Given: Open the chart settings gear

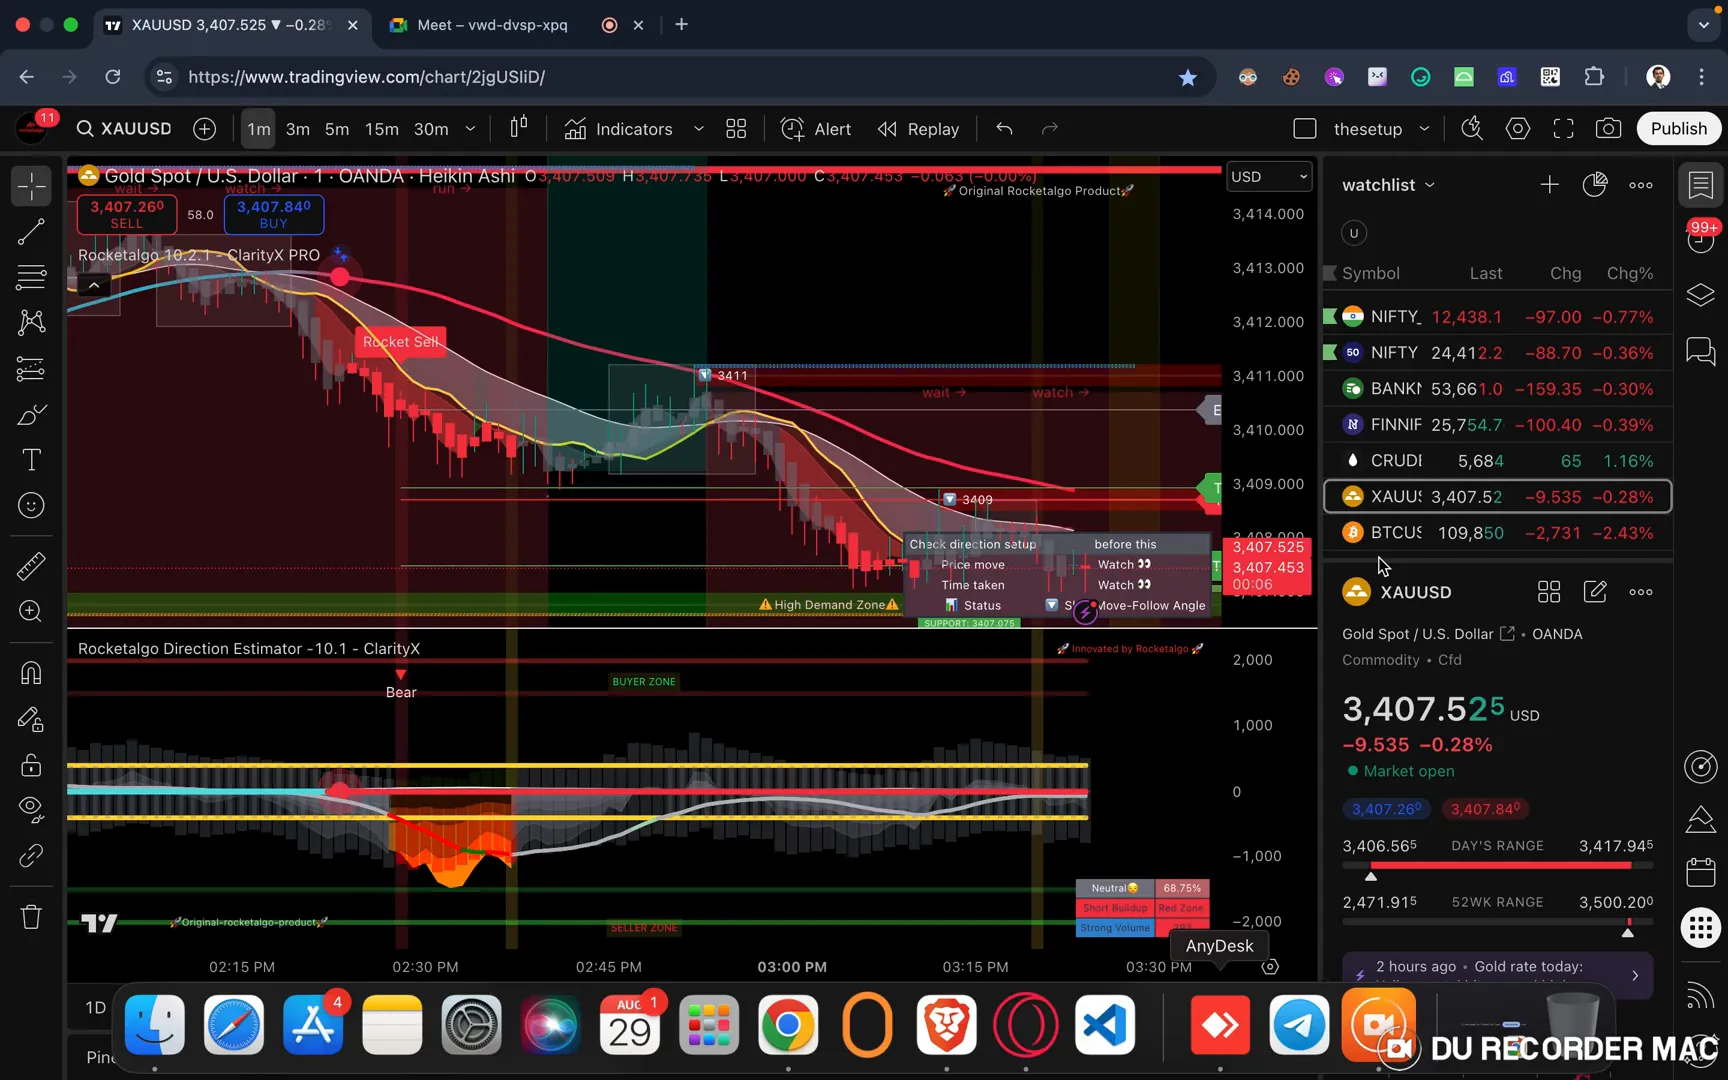Looking at the screenshot, I should coord(1517,128).
